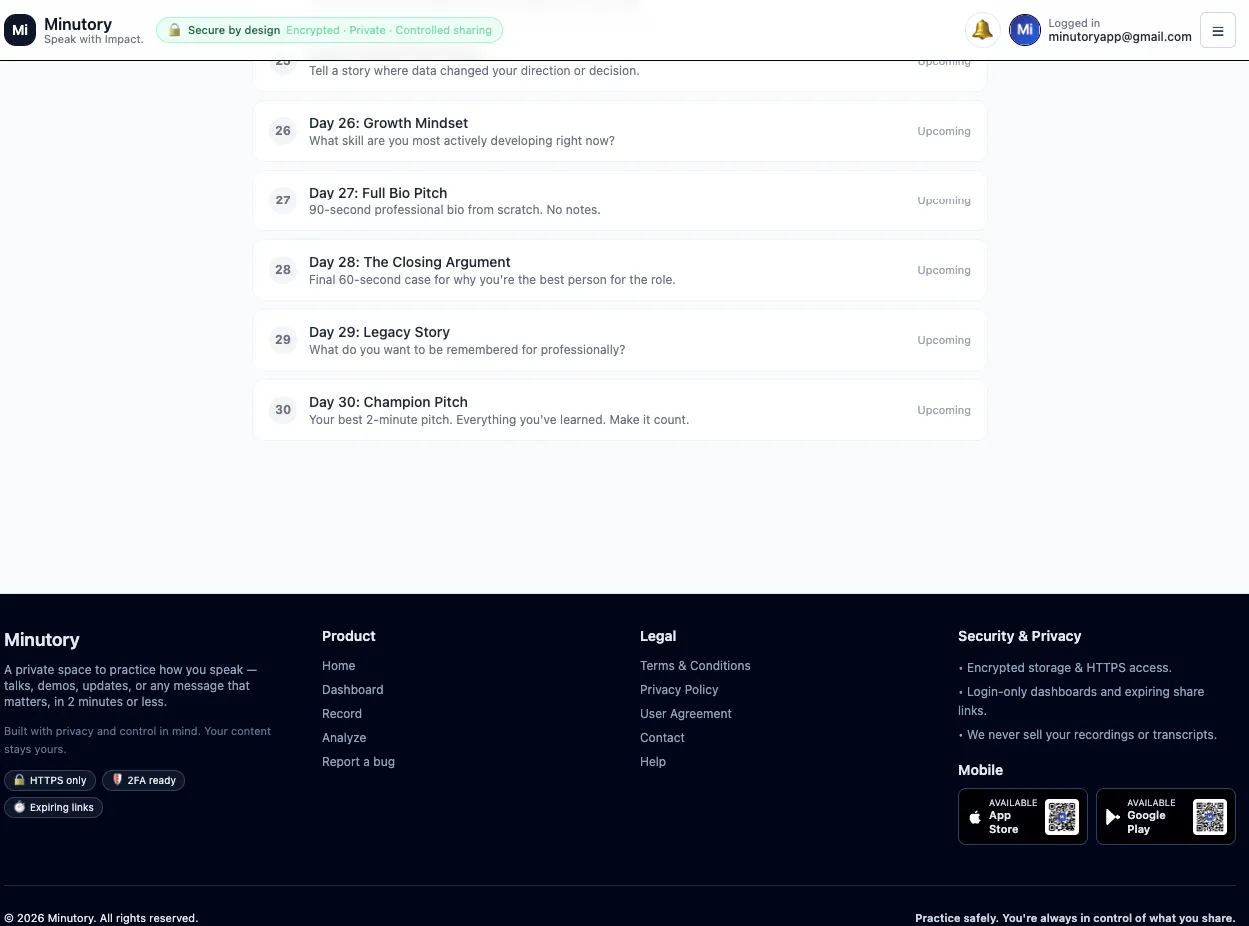1249x926 pixels.
Task: Click the lock icon in Secure by design badge
Action: (x=175, y=30)
